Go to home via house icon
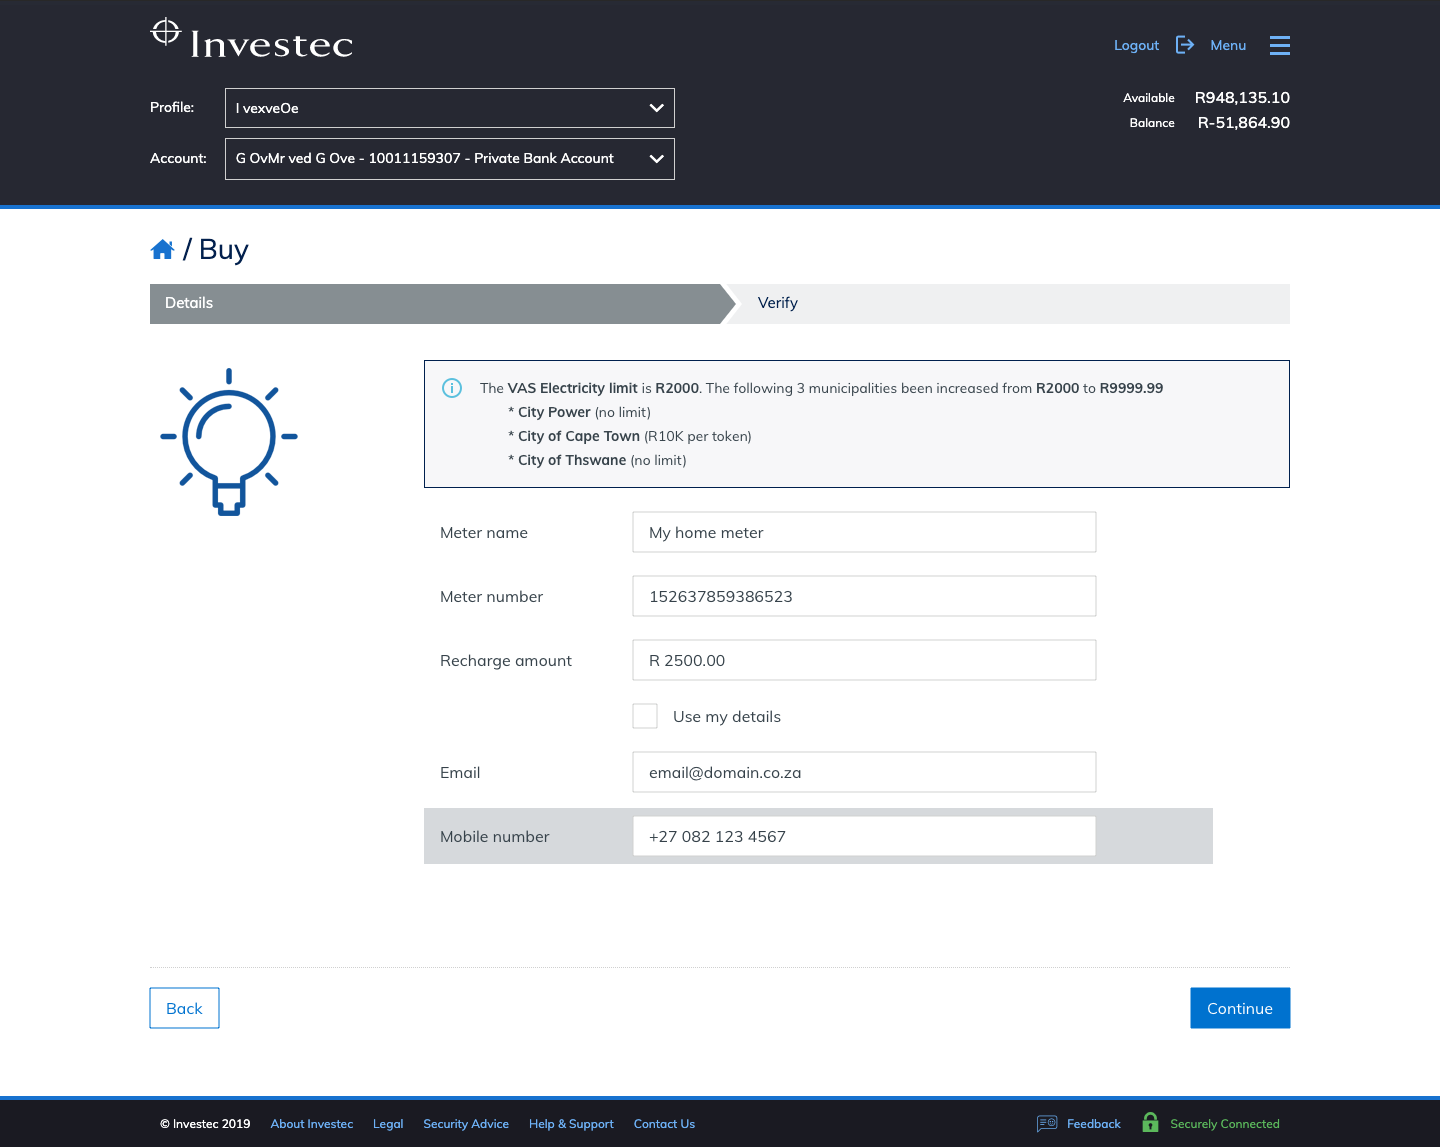 tap(162, 250)
